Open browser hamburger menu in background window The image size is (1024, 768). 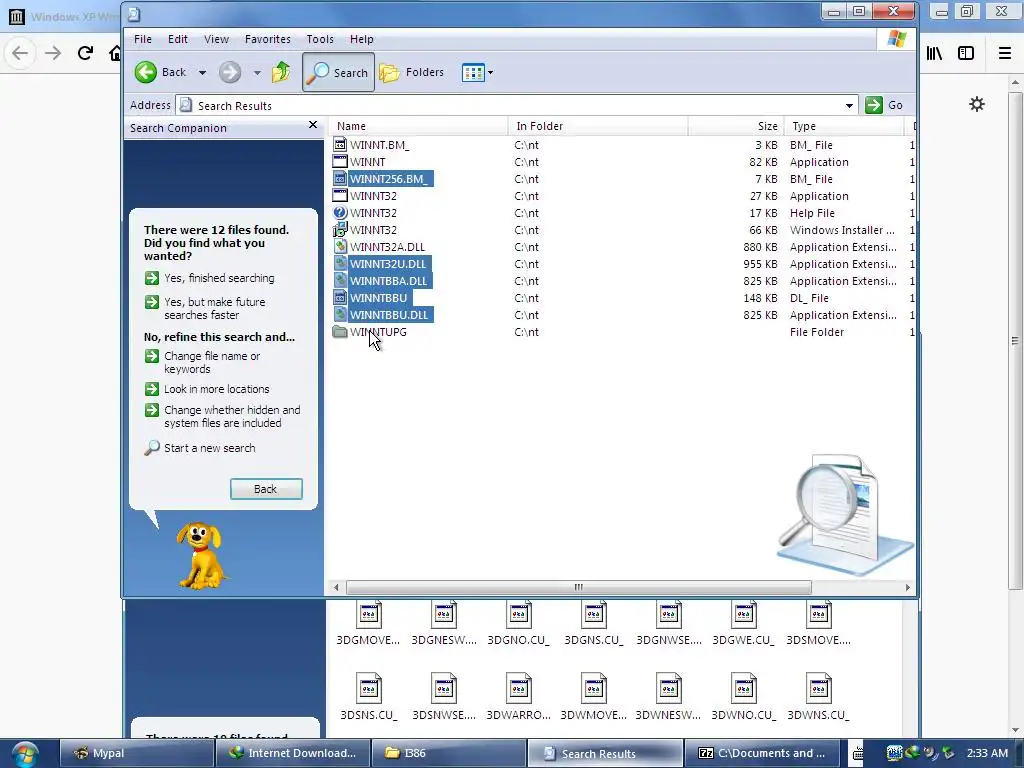1005,53
